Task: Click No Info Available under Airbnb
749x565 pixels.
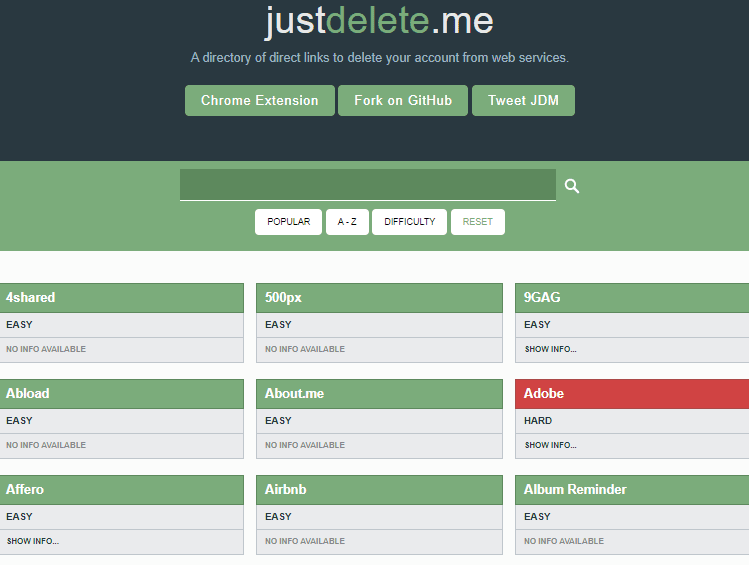Action: point(305,541)
